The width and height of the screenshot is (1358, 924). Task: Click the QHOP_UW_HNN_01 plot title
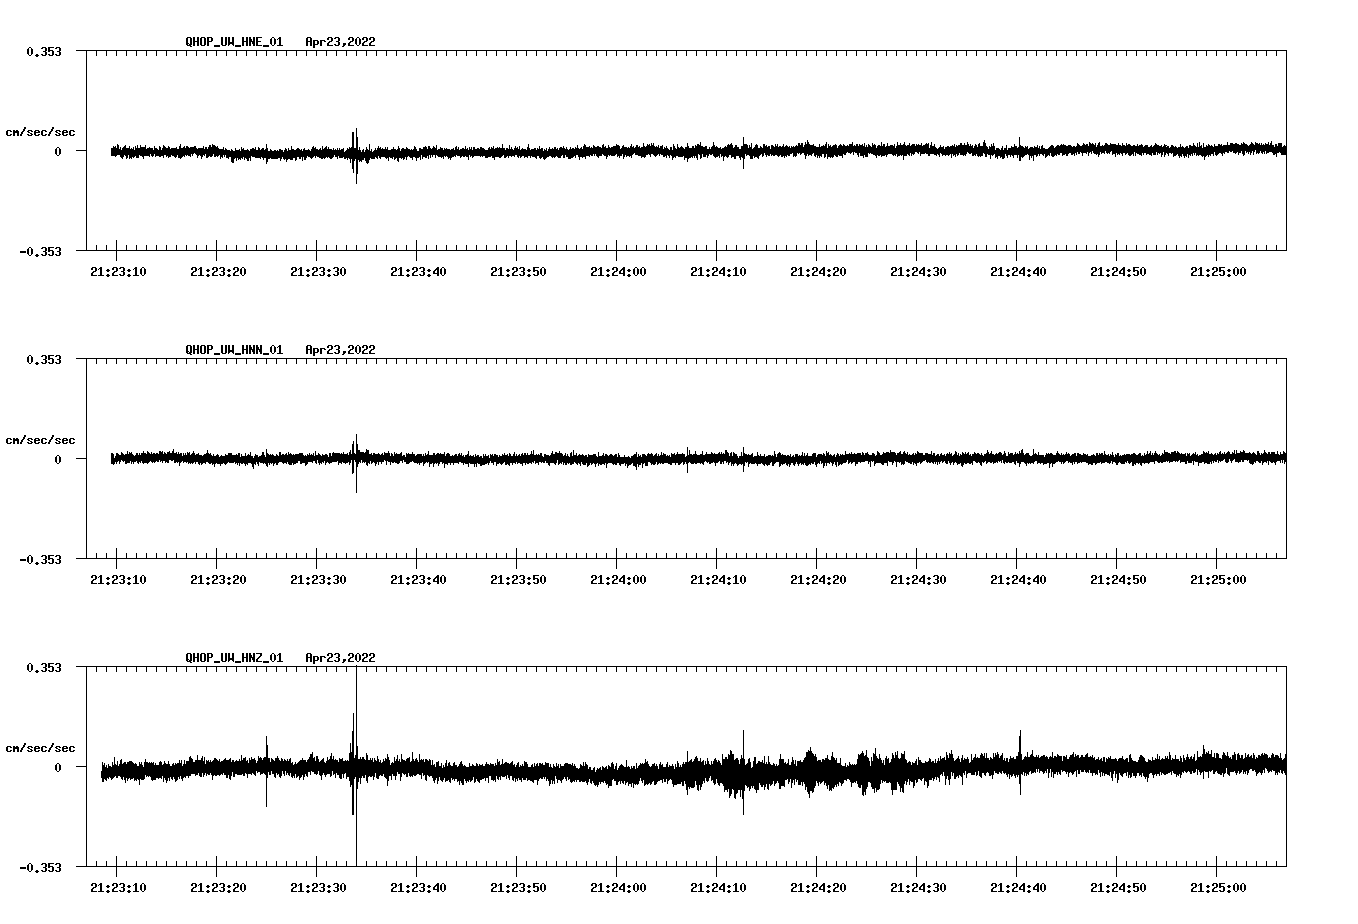coord(234,350)
